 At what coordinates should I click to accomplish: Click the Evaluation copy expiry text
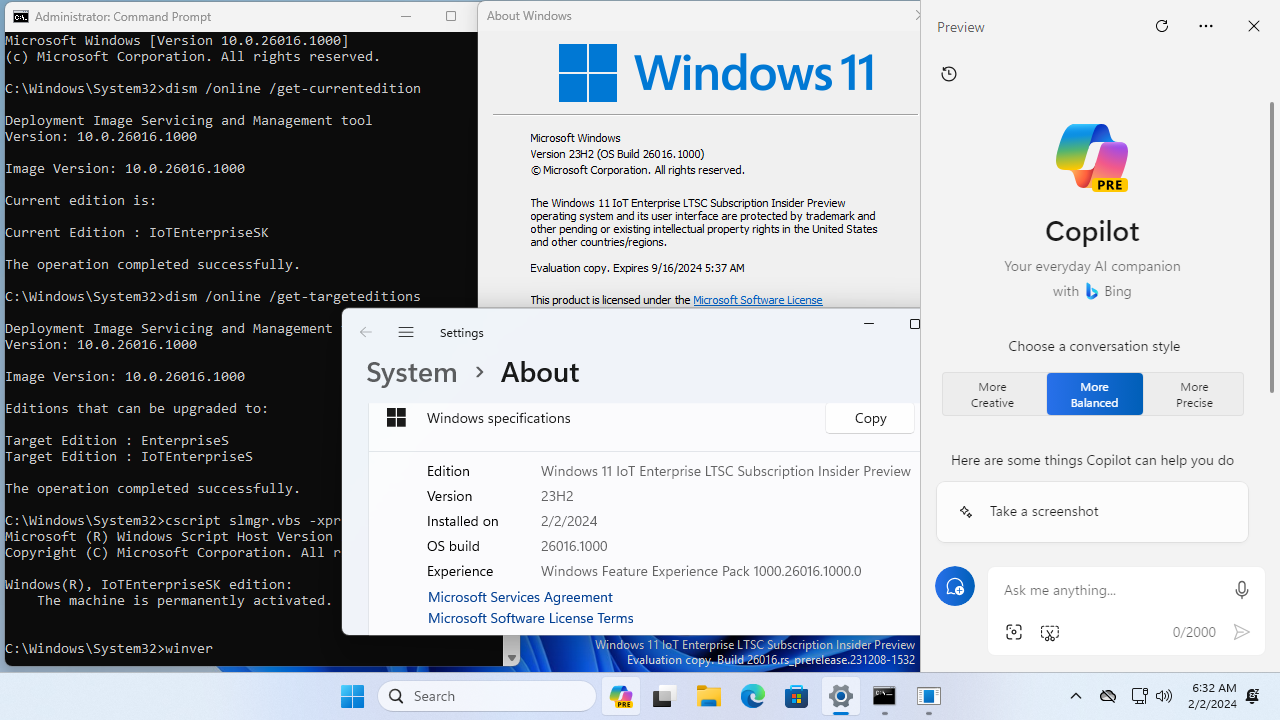[x=637, y=268]
